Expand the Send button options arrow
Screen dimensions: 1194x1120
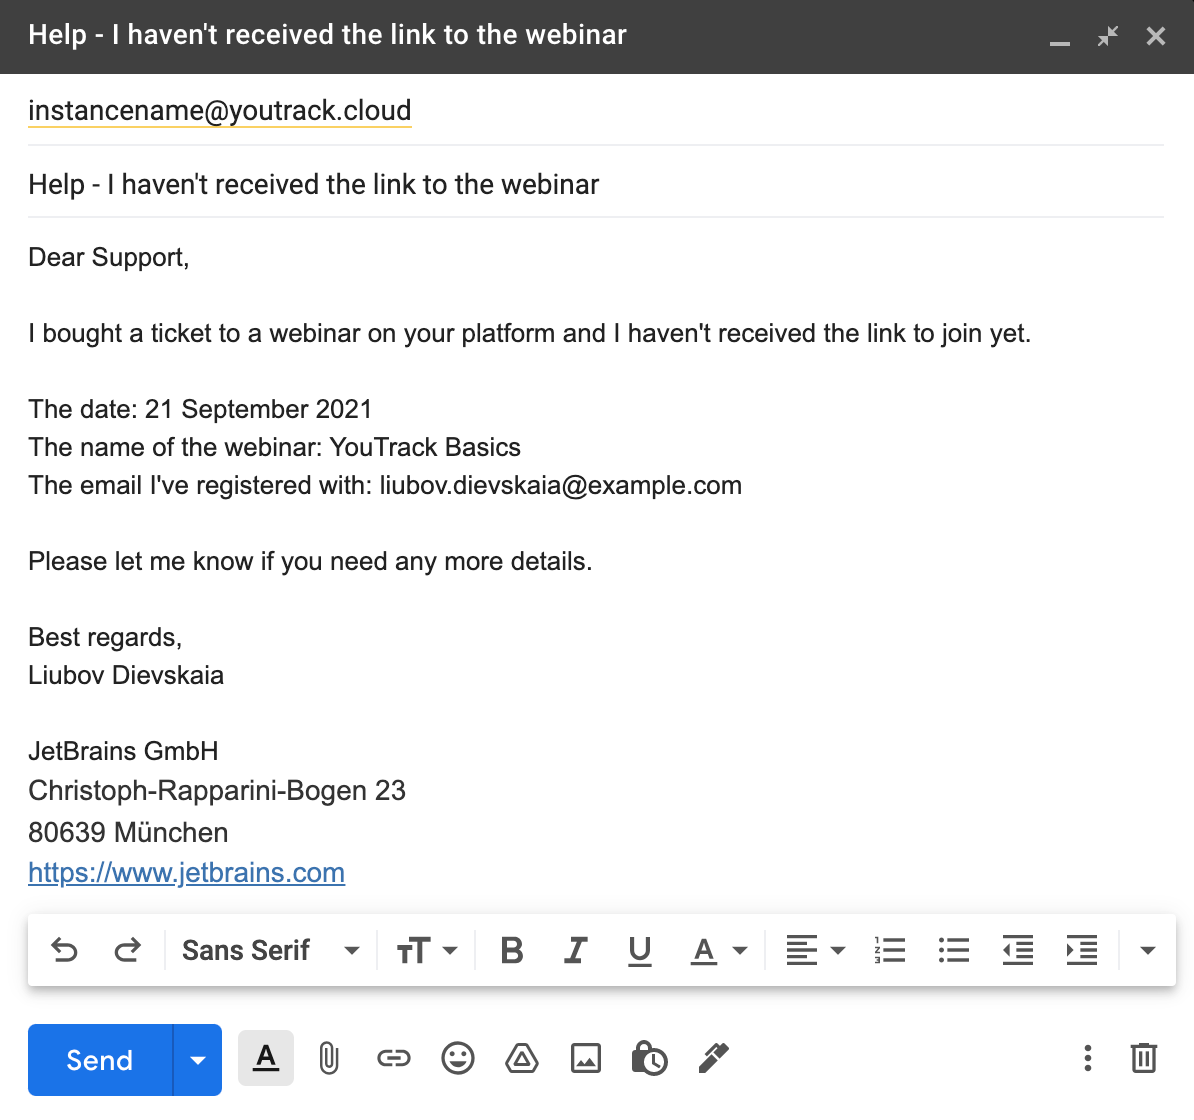coord(196,1059)
